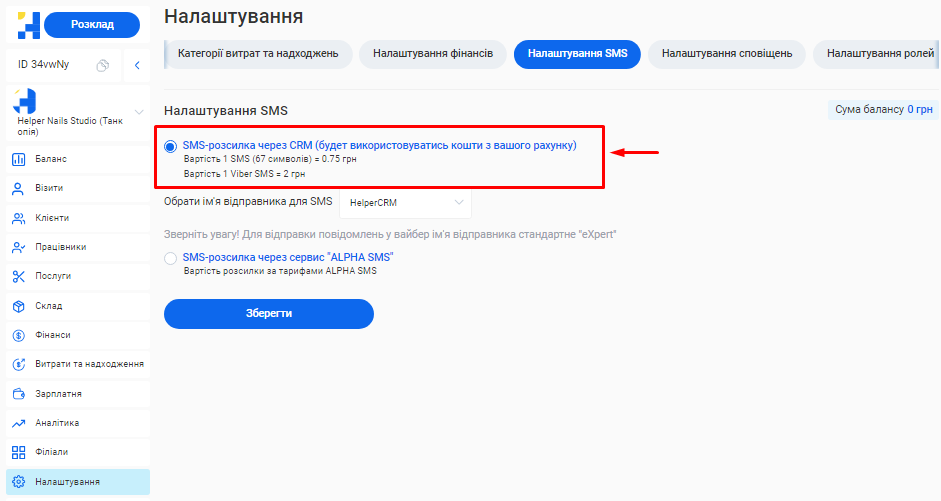
Task: Click the Зарплатня wallet icon
Action: coord(18,394)
